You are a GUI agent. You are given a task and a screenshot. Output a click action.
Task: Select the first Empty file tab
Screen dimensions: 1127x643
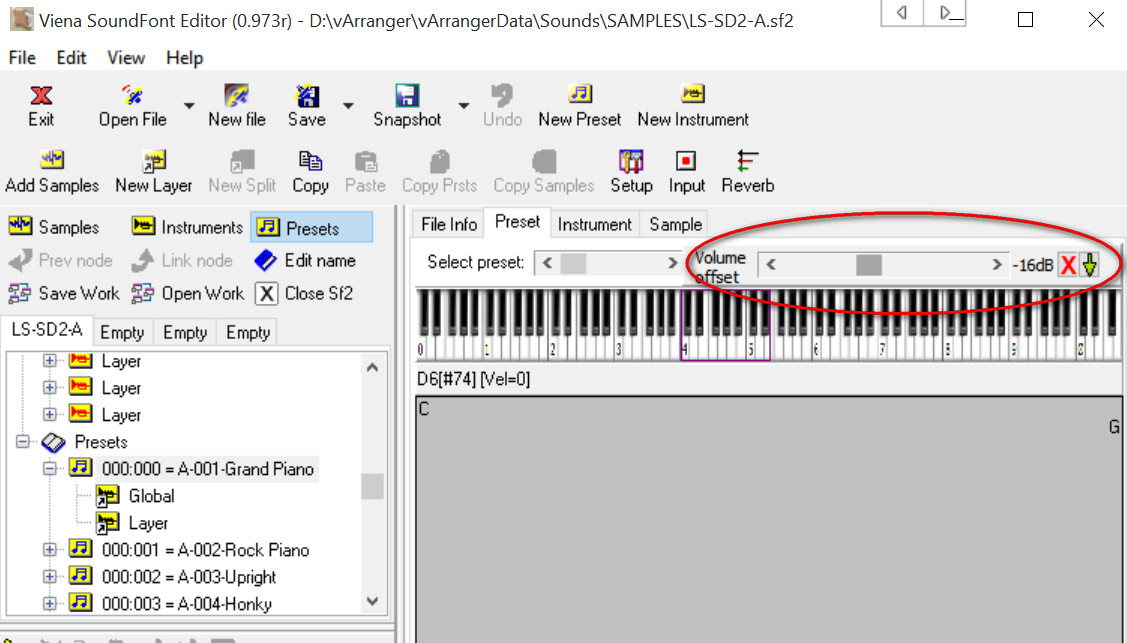[122, 332]
